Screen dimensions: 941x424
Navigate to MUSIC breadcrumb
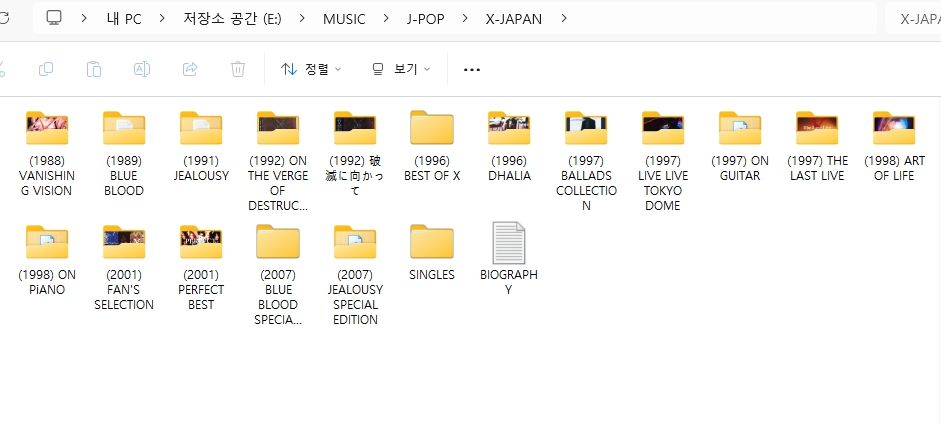coord(344,19)
